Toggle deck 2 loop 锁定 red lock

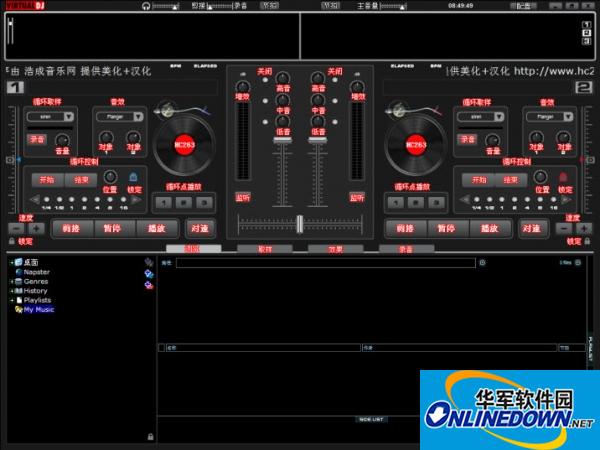[x=563, y=177]
